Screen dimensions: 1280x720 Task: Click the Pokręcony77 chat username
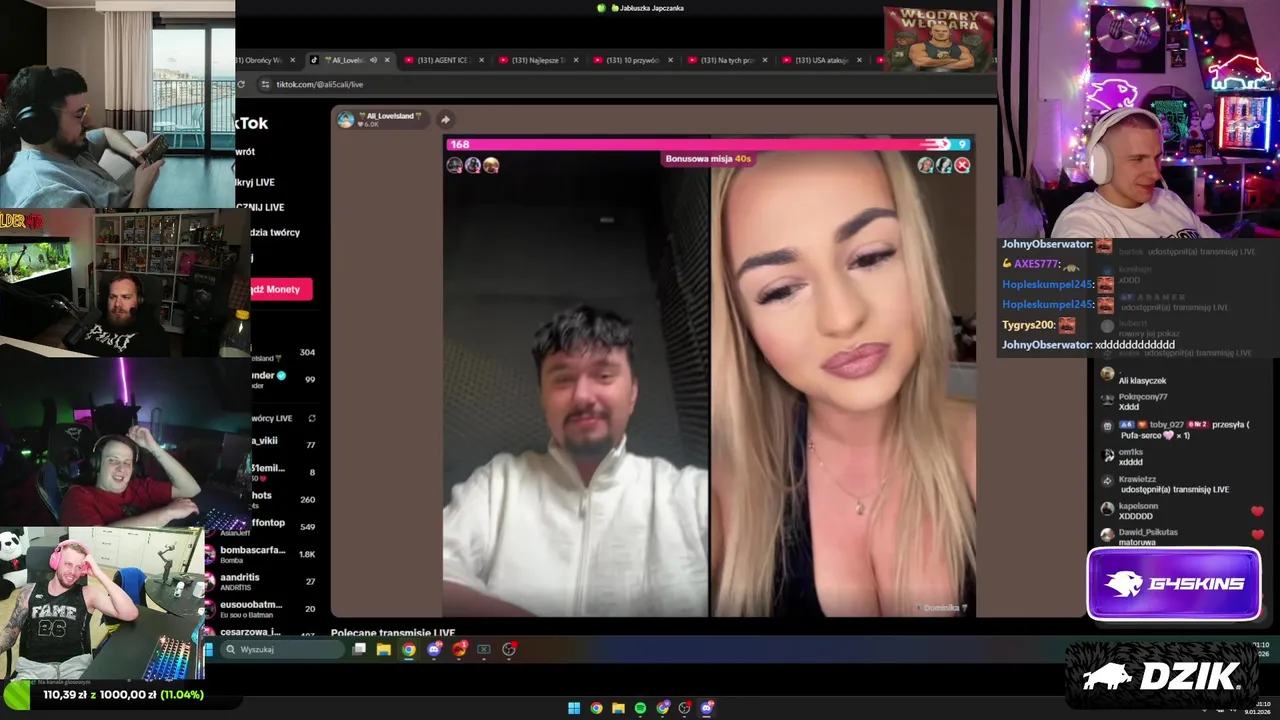click(x=1143, y=397)
